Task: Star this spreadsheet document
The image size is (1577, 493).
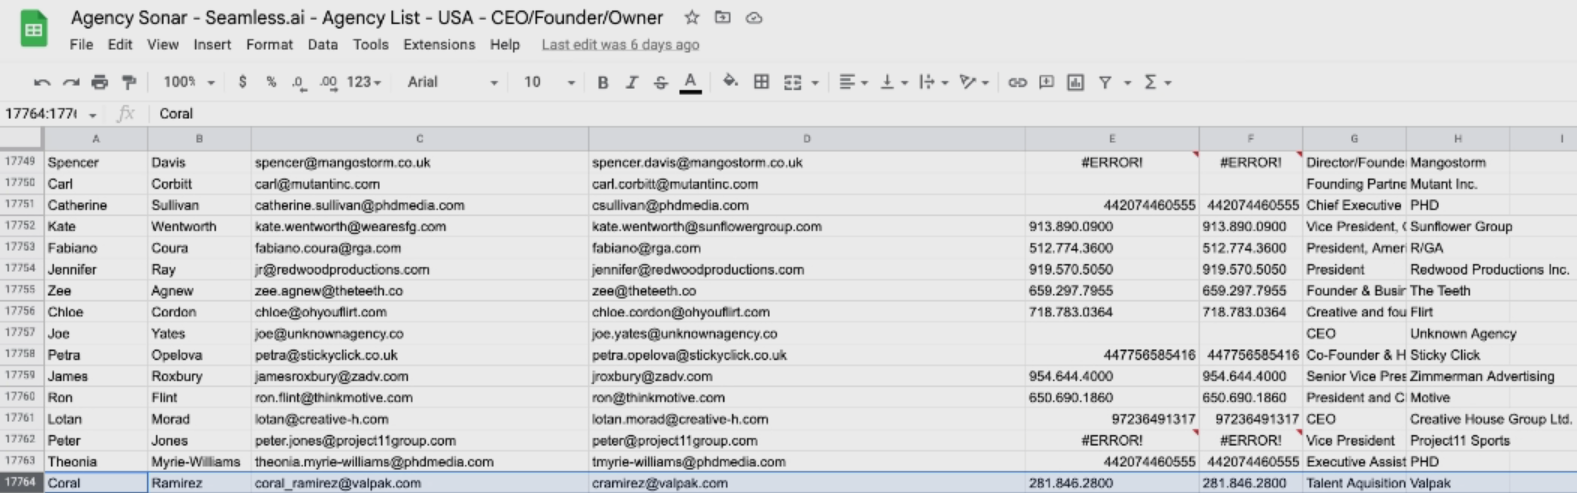Action: click(692, 18)
